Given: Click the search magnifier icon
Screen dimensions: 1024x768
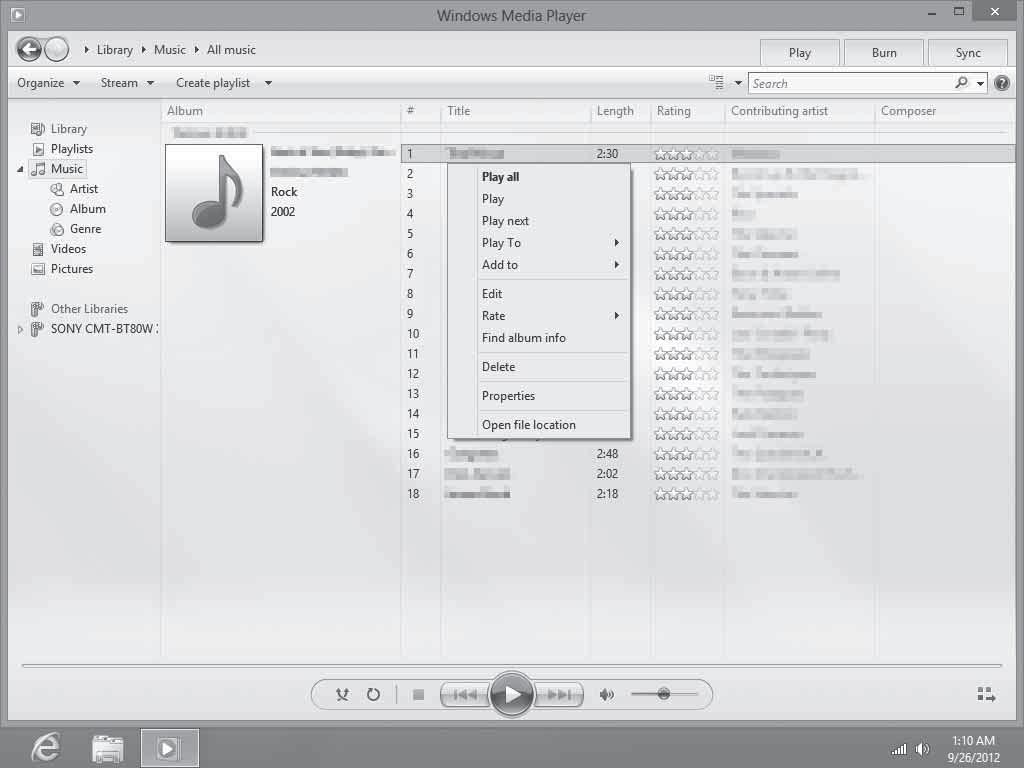Looking at the screenshot, I should click(961, 83).
